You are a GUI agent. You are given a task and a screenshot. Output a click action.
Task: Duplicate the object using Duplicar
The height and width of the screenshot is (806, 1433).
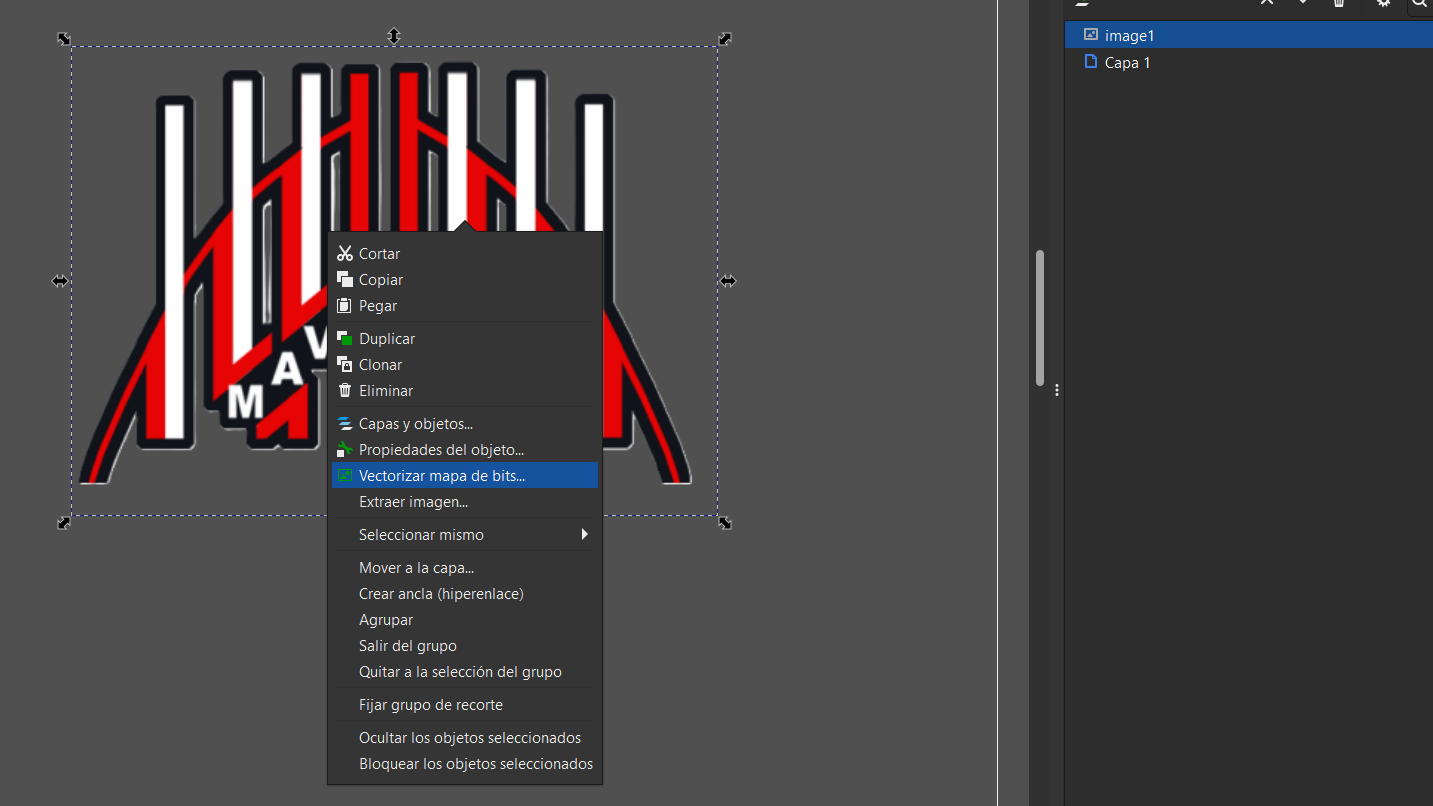click(465, 339)
